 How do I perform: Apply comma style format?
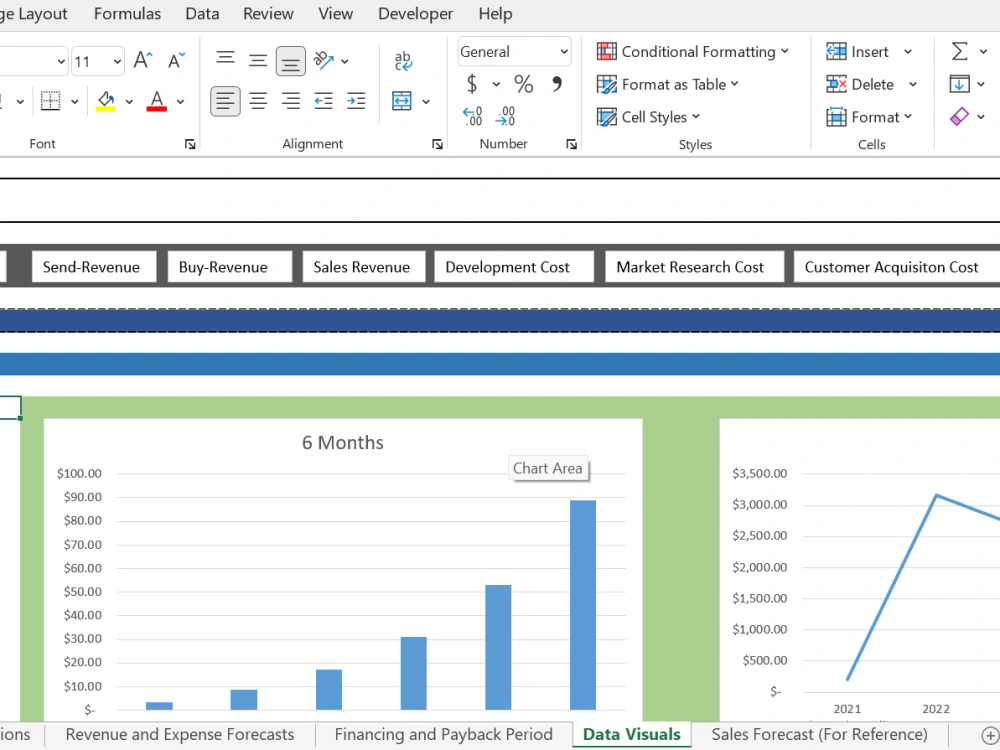pos(557,84)
